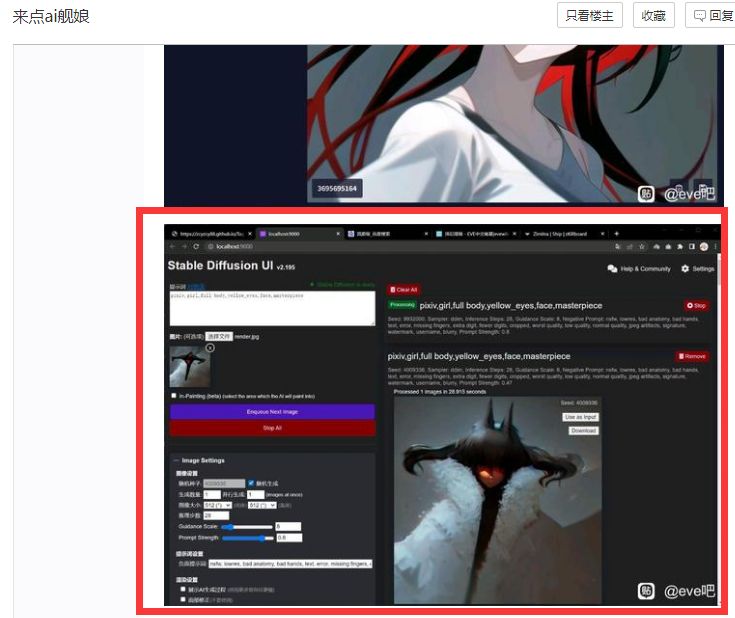
Task: Click the negative prompt input field
Action: click(x=290, y=564)
